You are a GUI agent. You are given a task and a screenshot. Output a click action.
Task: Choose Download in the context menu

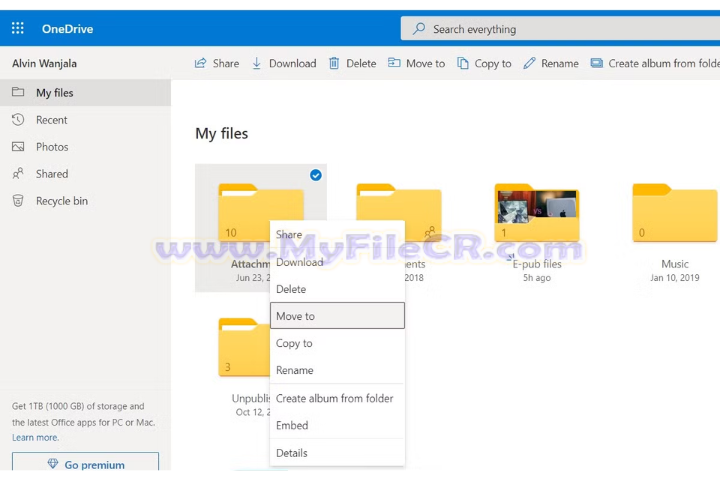[338, 262]
